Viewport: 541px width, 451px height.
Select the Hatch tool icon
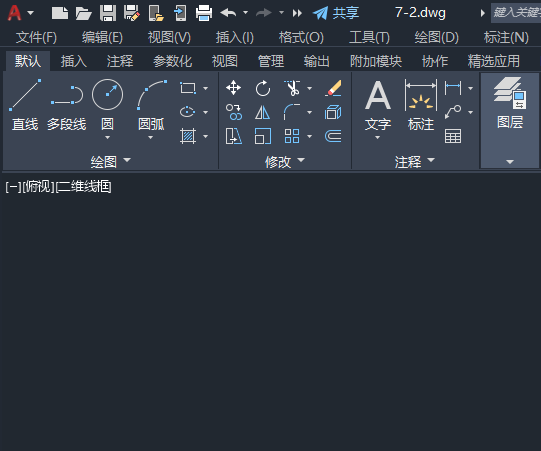[x=188, y=136]
